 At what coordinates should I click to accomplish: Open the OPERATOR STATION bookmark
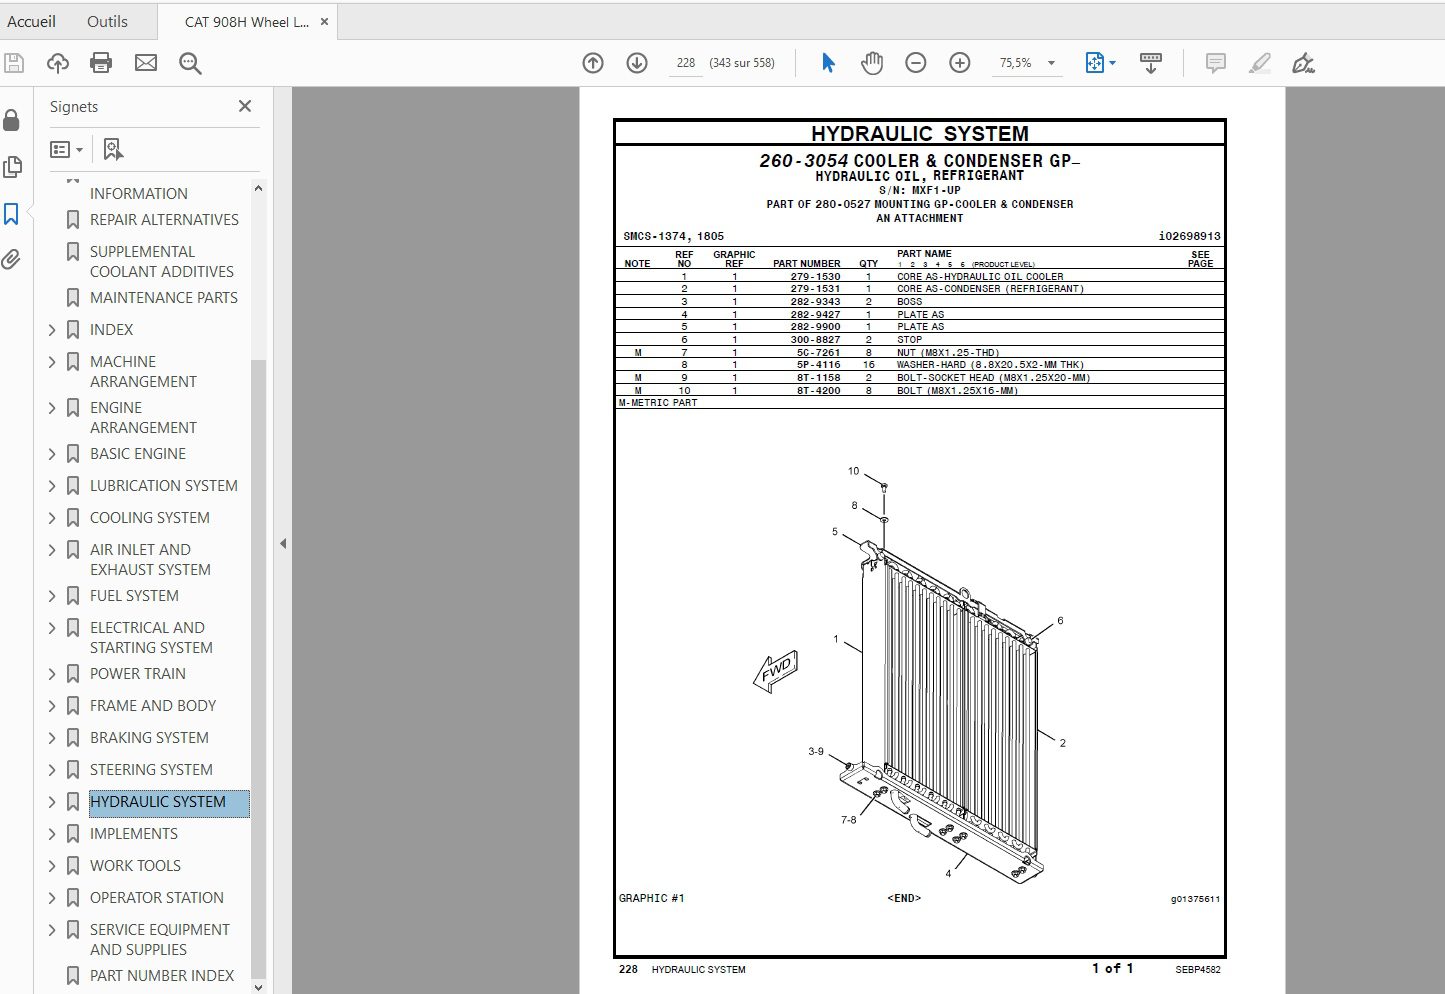157,898
